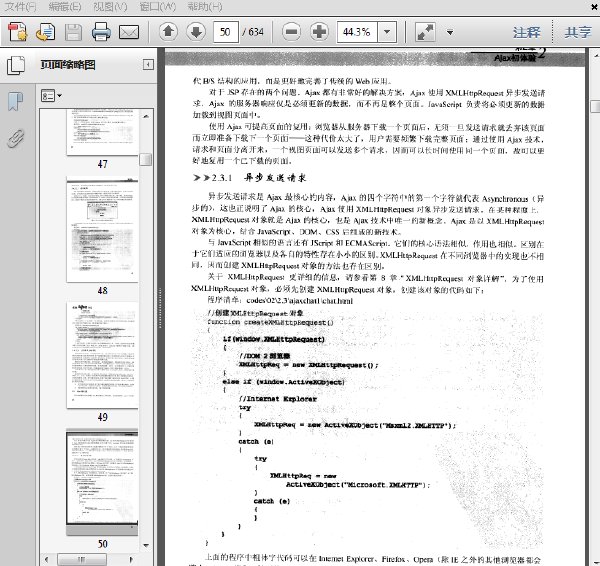Open the page thumbnails panel icon
The height and width of the screenshot is (566, 600).
click(16, 65)
